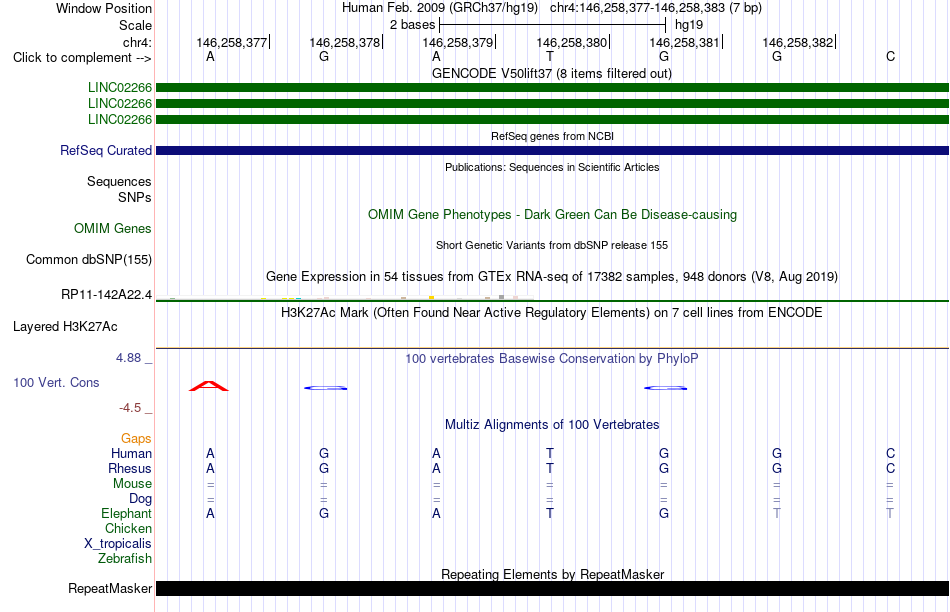Image resolution: width=950 pixels, height=612 pixels.
Task: Click the Zebrafish species label
Action: click(x=124, y=559)
